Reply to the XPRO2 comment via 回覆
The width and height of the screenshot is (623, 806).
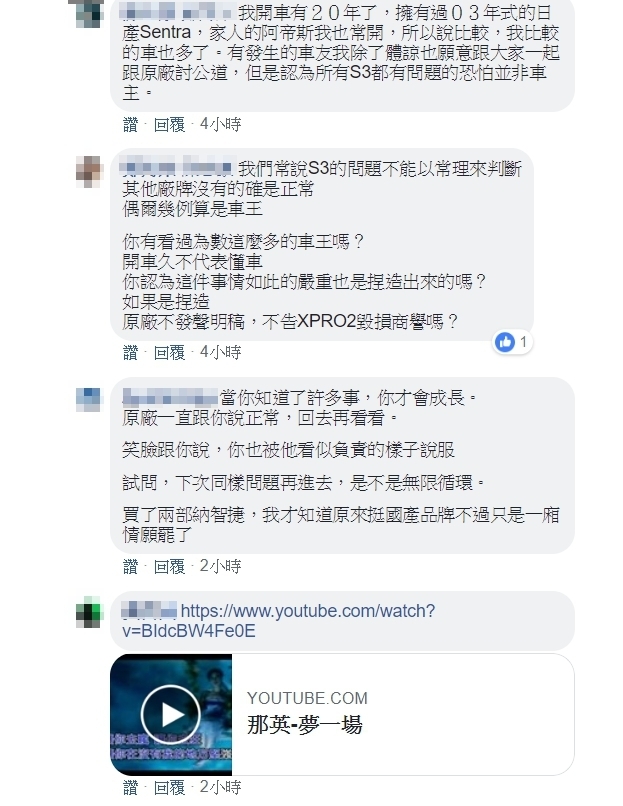169,352
